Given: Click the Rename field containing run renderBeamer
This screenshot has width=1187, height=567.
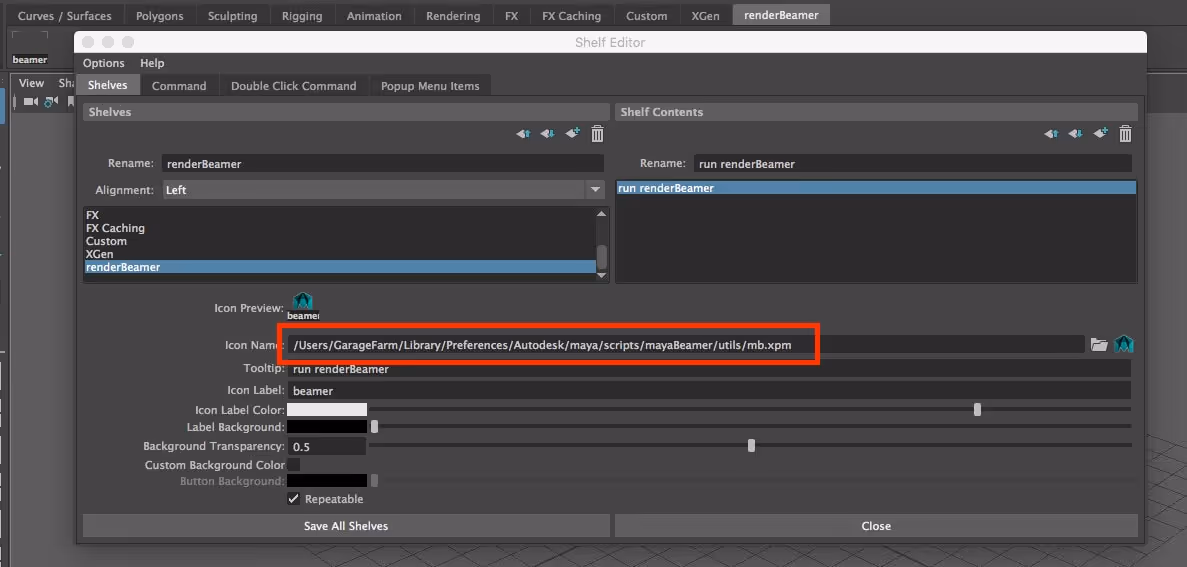Looking at the screenshot, I should coord(912,164).
